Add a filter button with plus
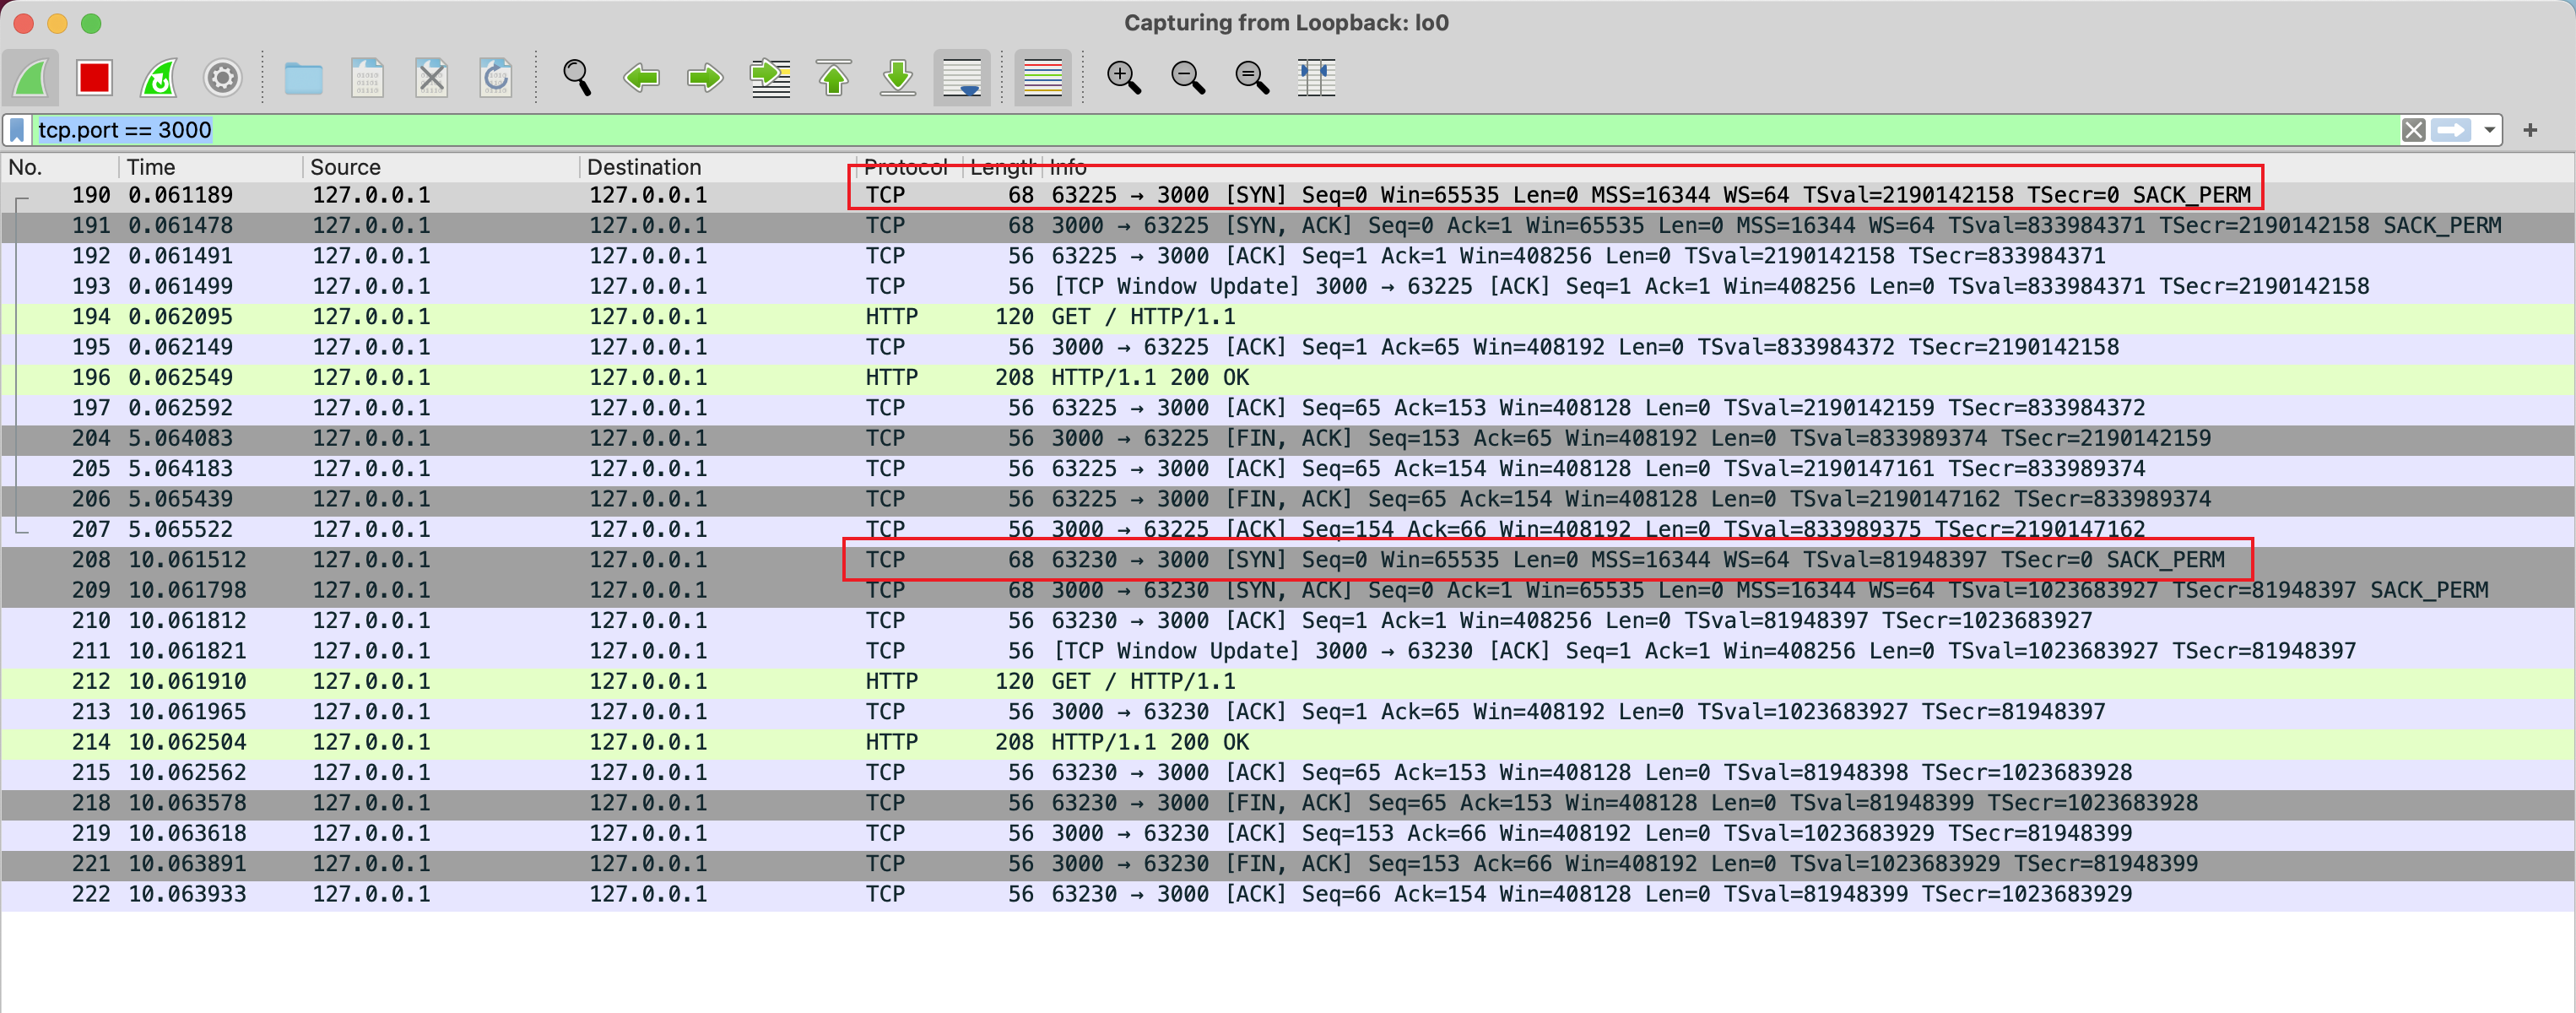 [x=2529, y=130]
